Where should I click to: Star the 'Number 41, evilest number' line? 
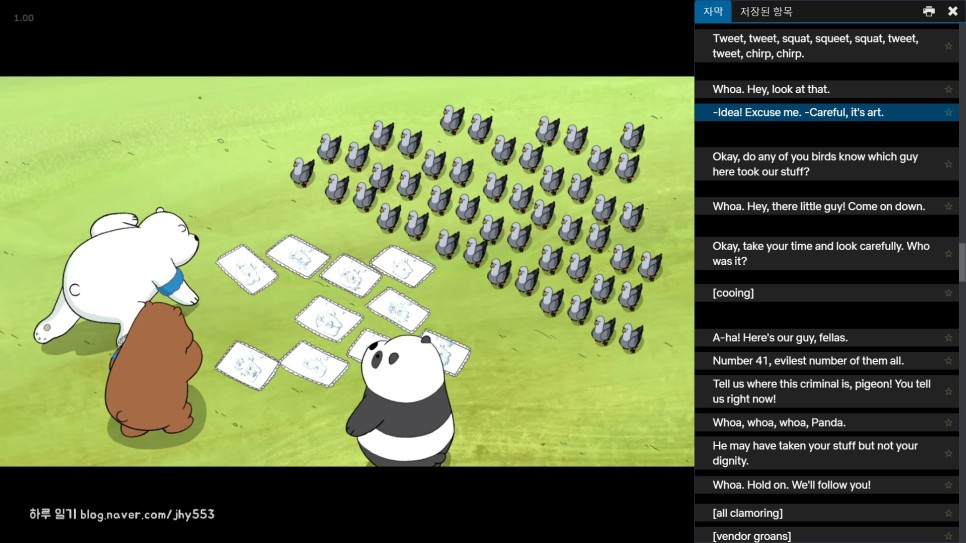pos(948,361)
